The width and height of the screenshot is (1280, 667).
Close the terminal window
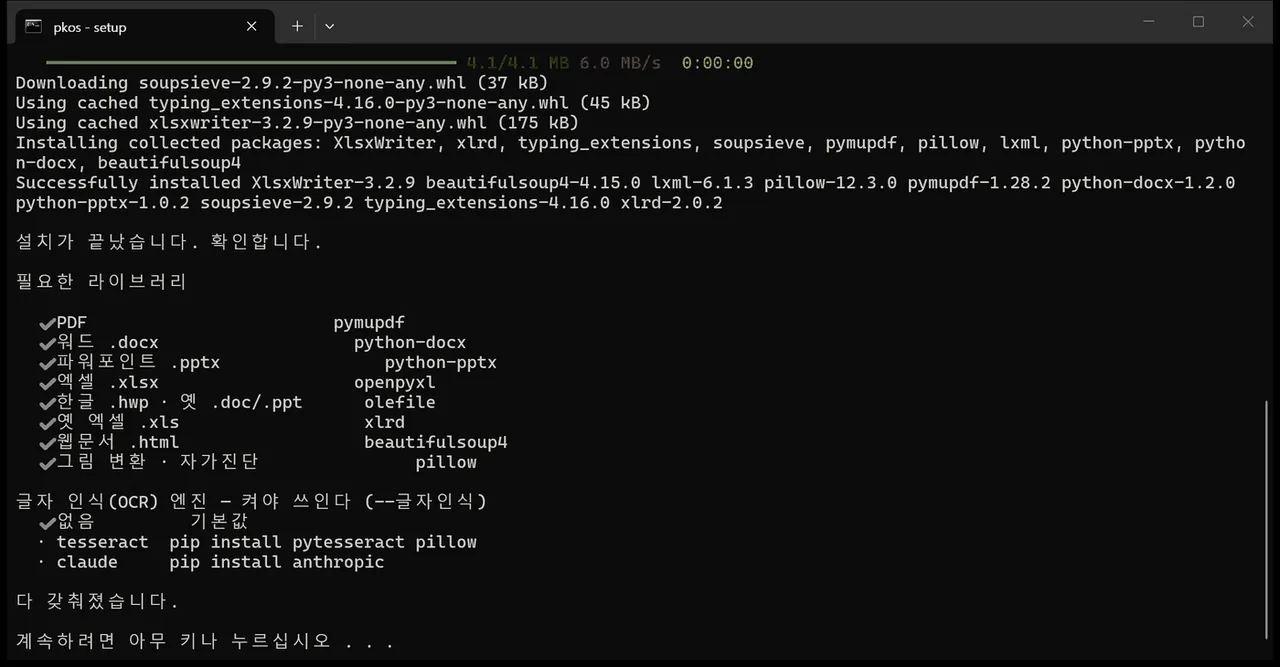[1247, 22]
